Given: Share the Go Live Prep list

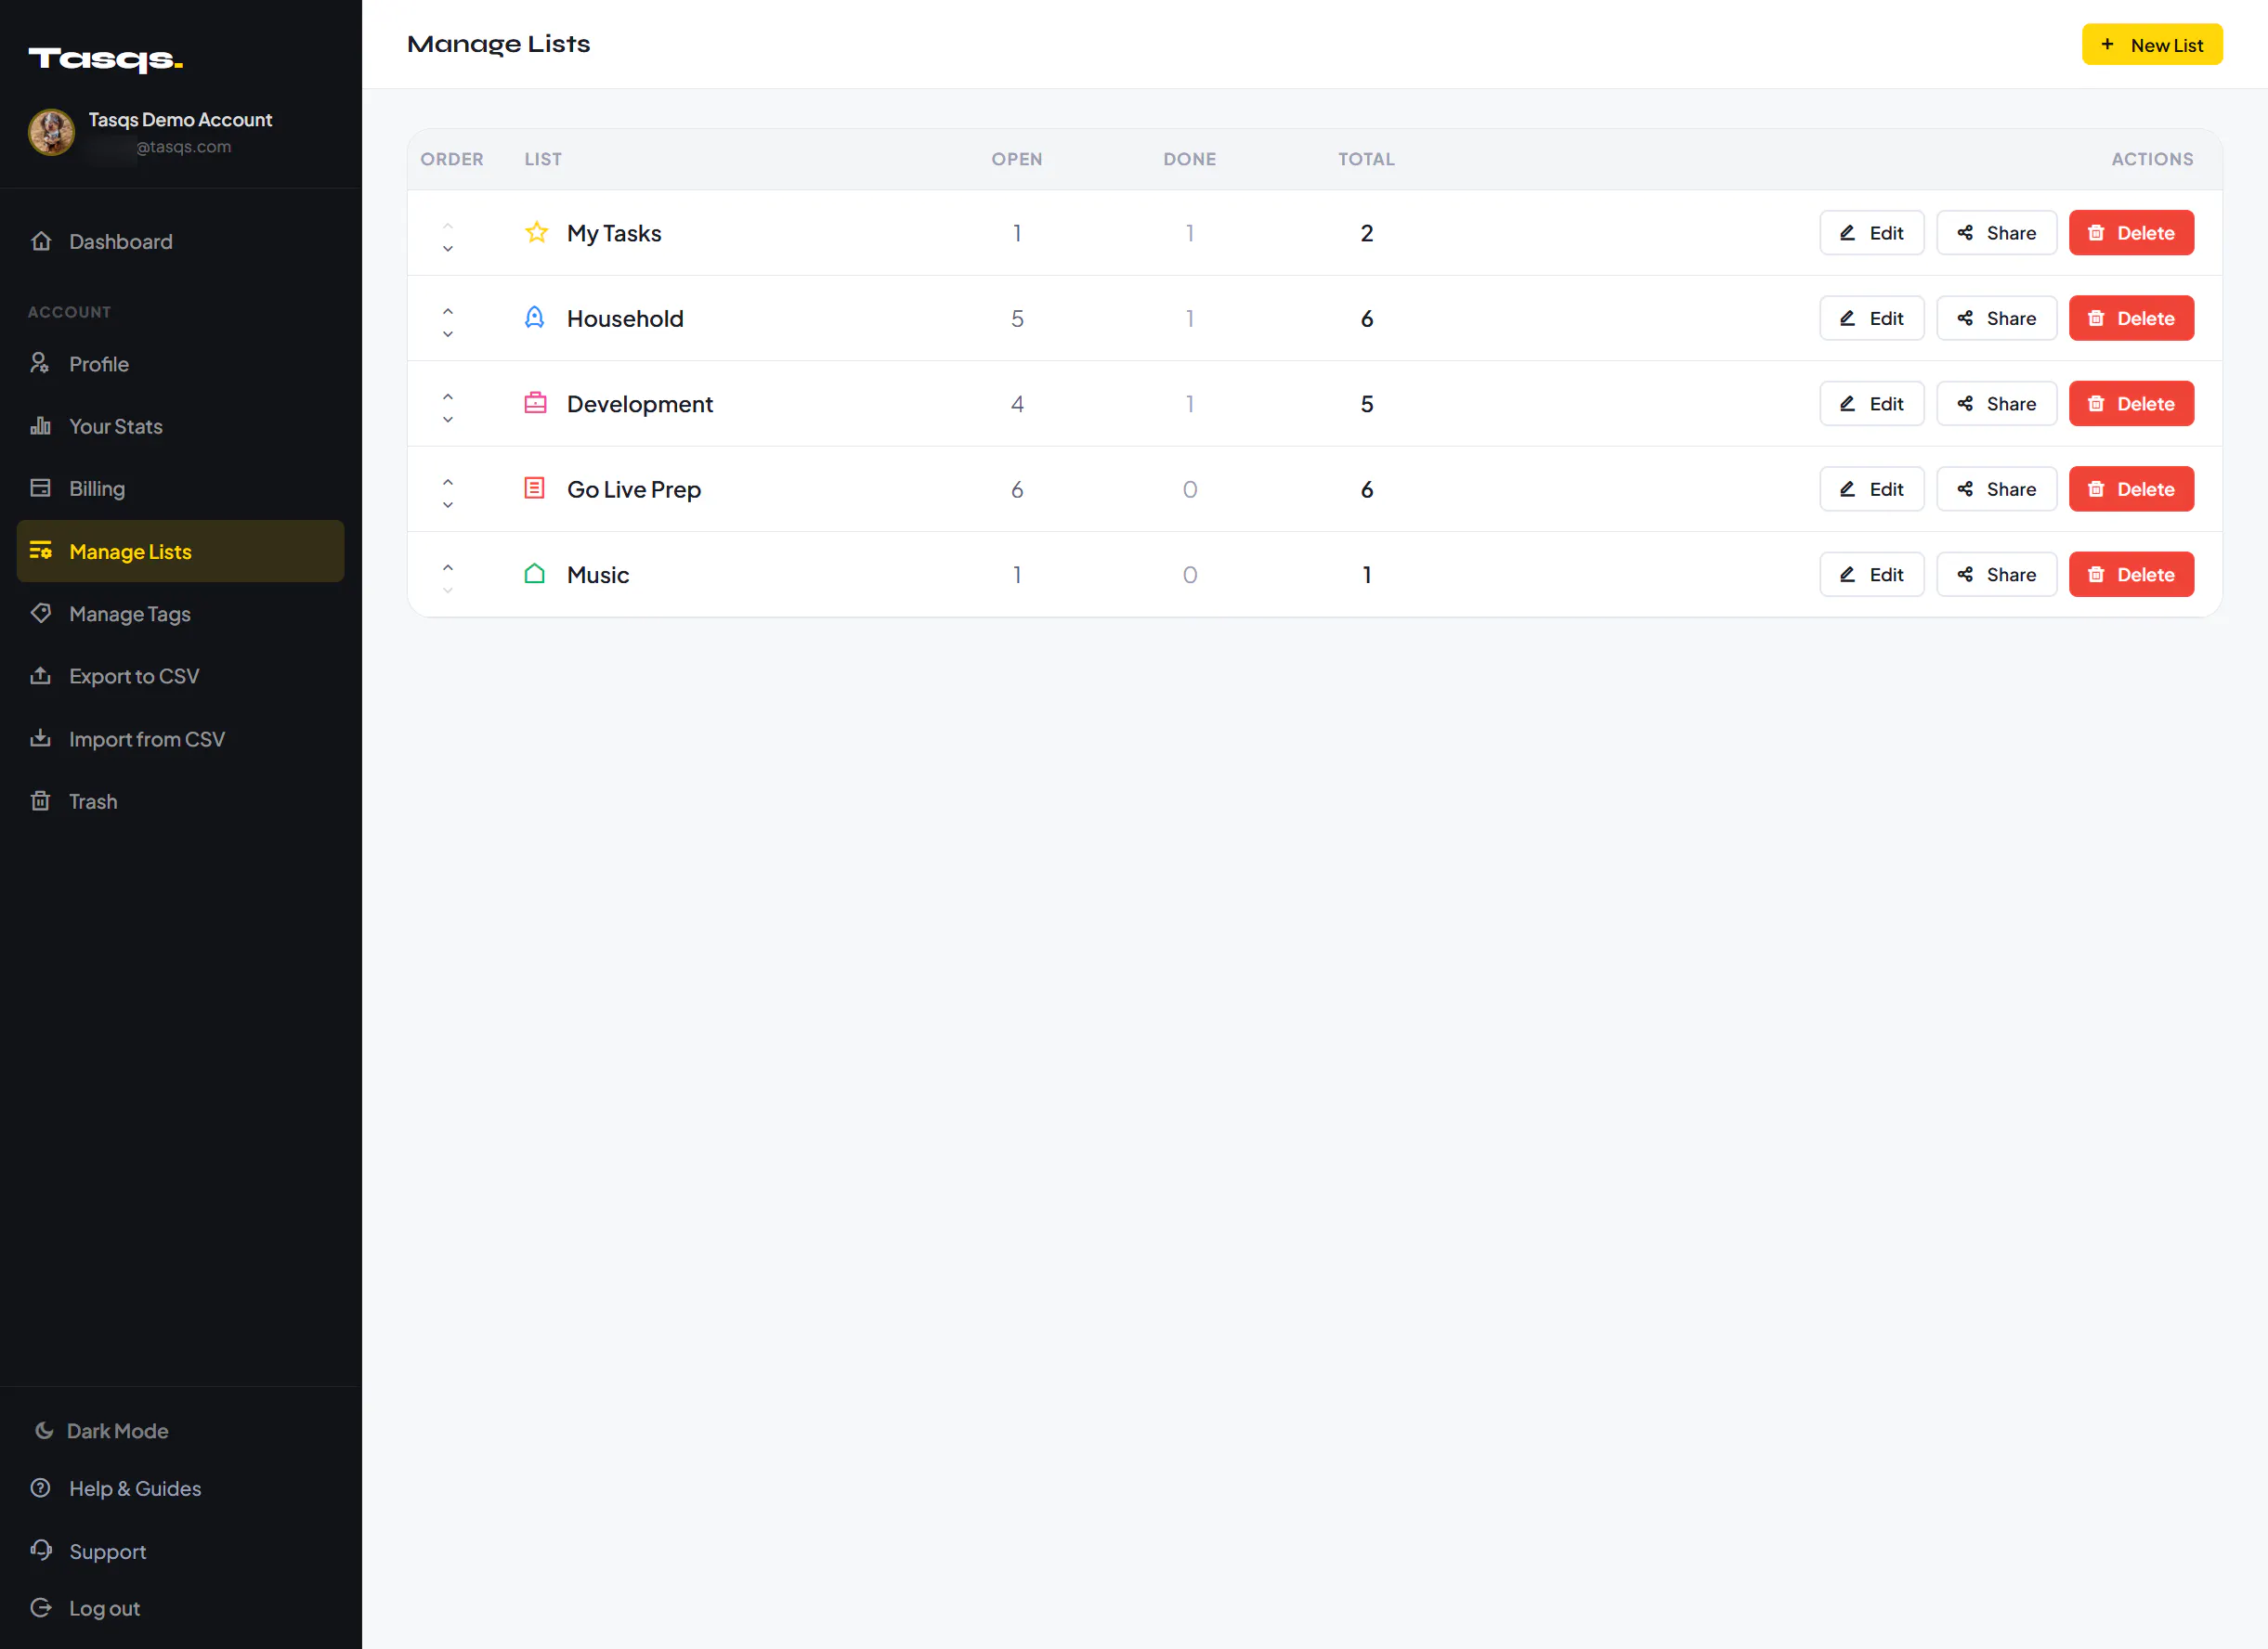Looking at the screenshot, I should [x=1996, y=489].
